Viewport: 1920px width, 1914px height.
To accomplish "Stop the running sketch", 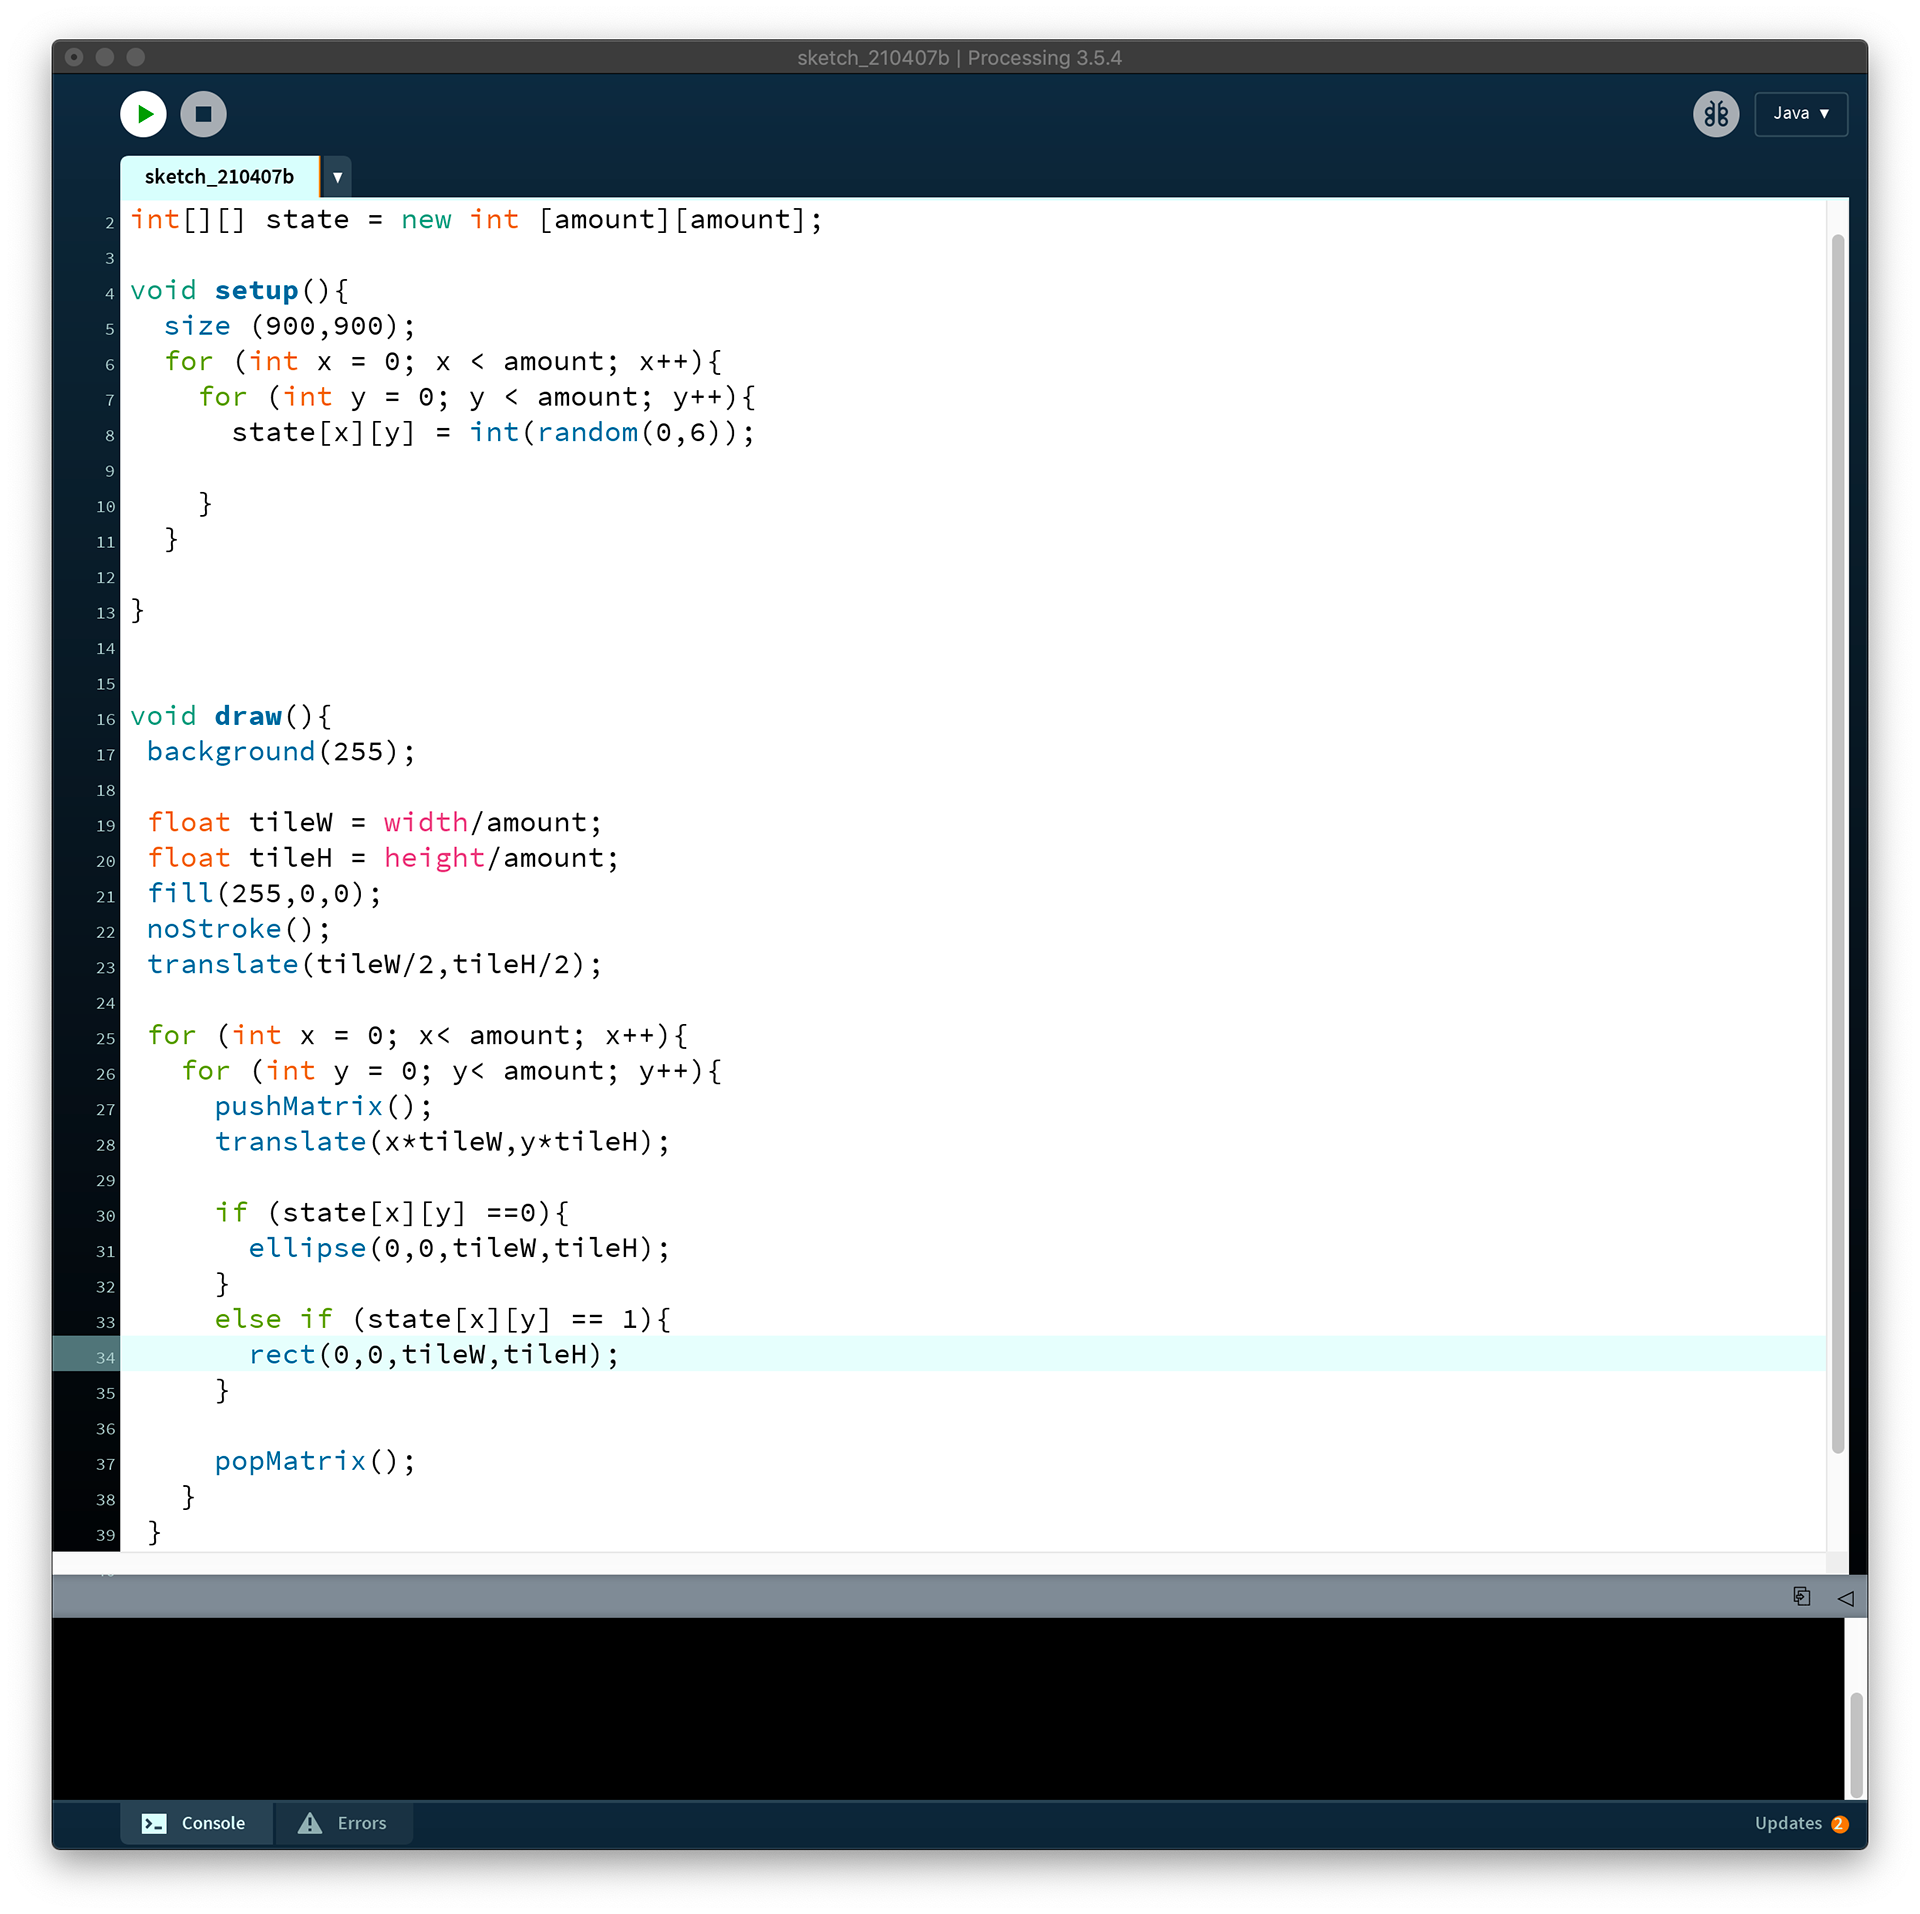I will tap(203, 114).
